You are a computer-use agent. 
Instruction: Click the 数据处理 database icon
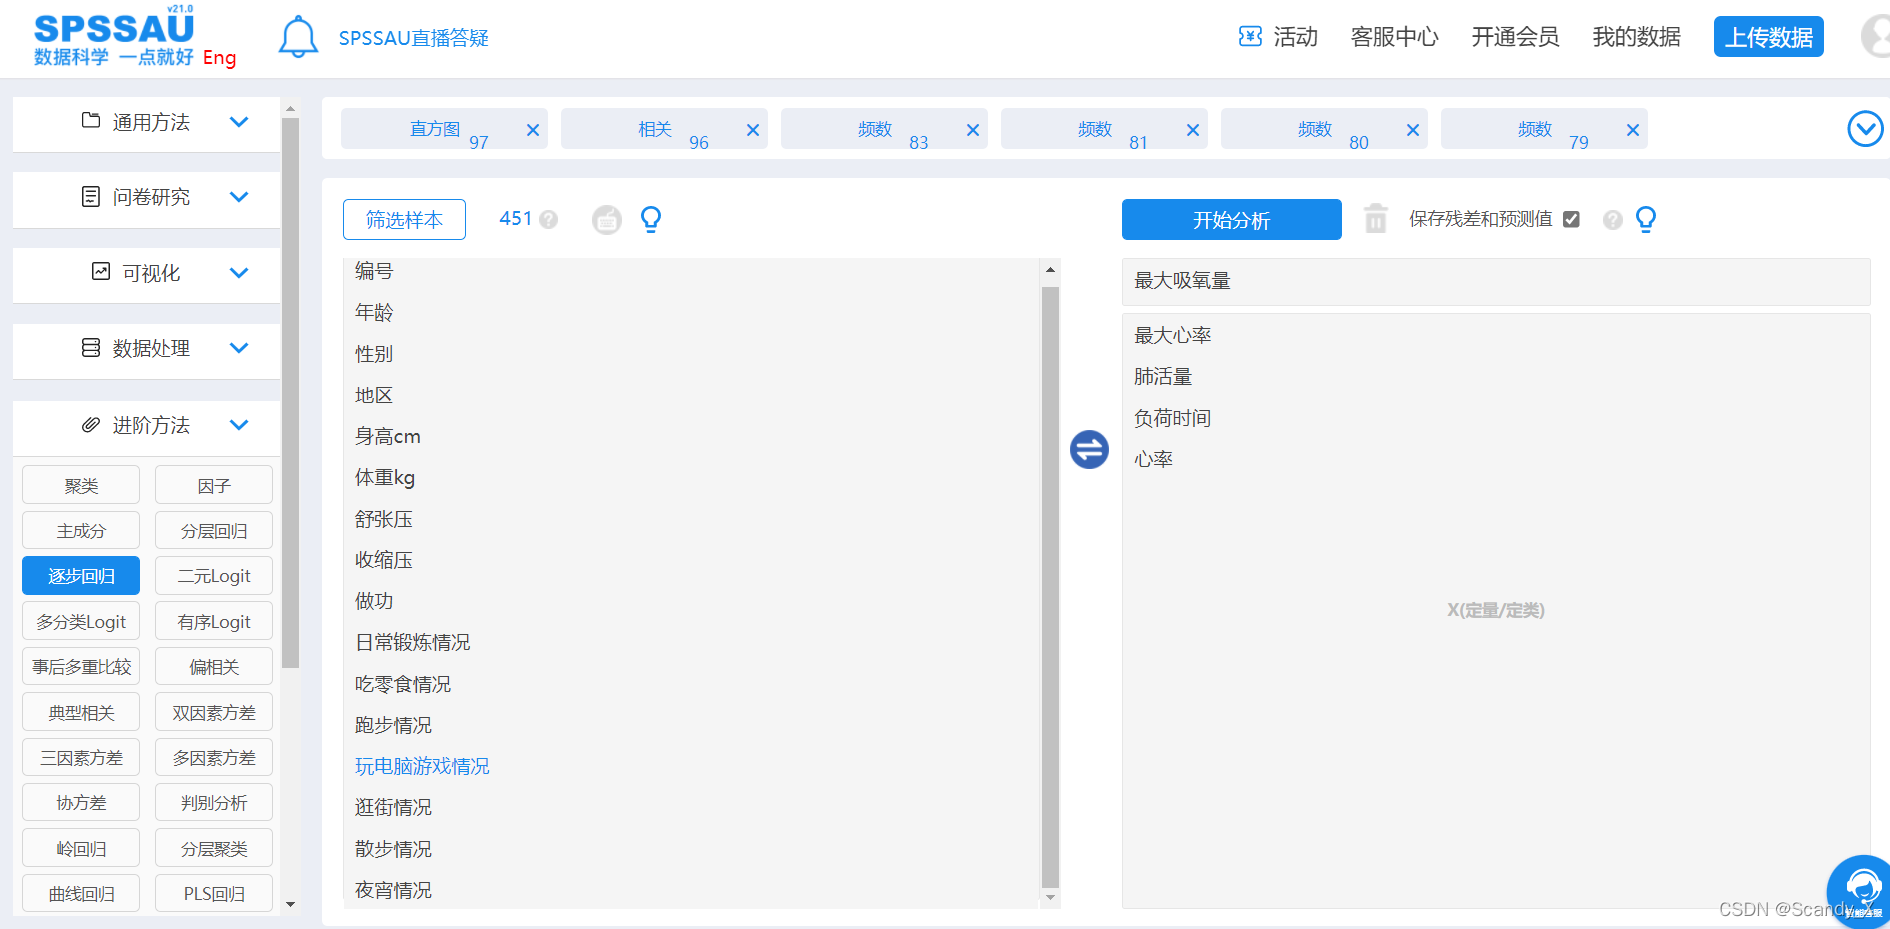[91, 347]
